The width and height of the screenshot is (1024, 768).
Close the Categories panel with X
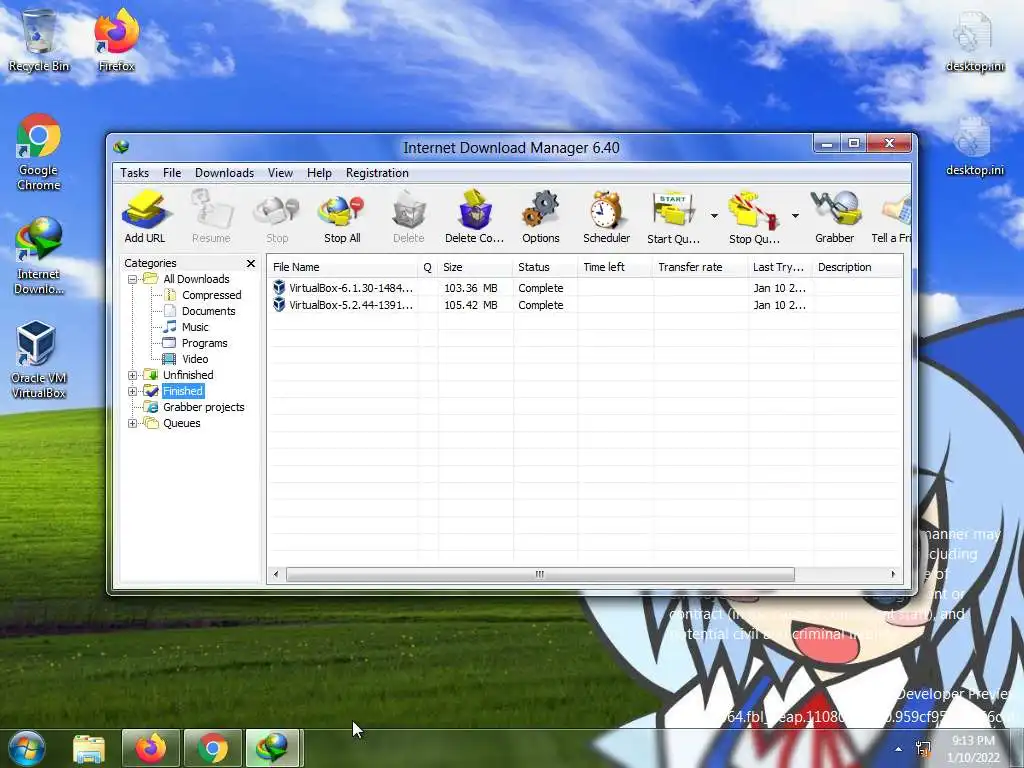[251, 263]
